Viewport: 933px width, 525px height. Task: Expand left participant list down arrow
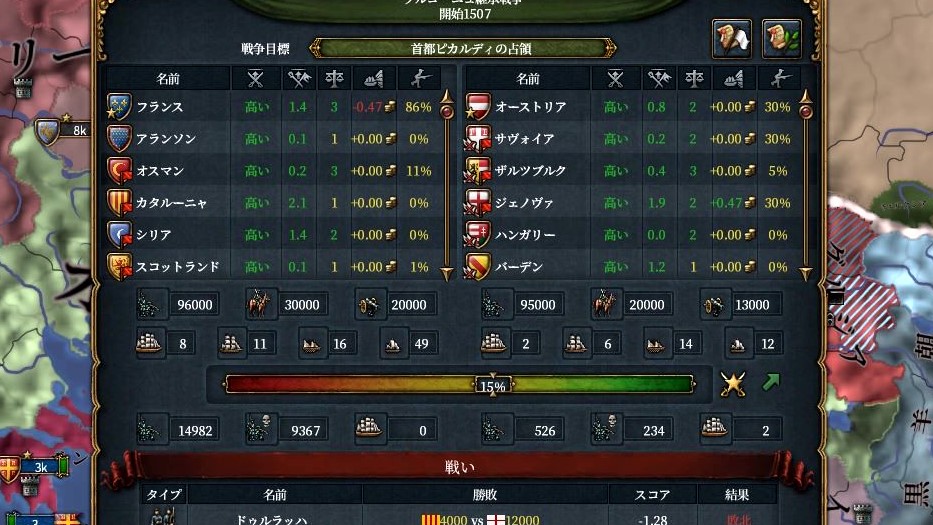pyautogui.click(x=447, y=274)
